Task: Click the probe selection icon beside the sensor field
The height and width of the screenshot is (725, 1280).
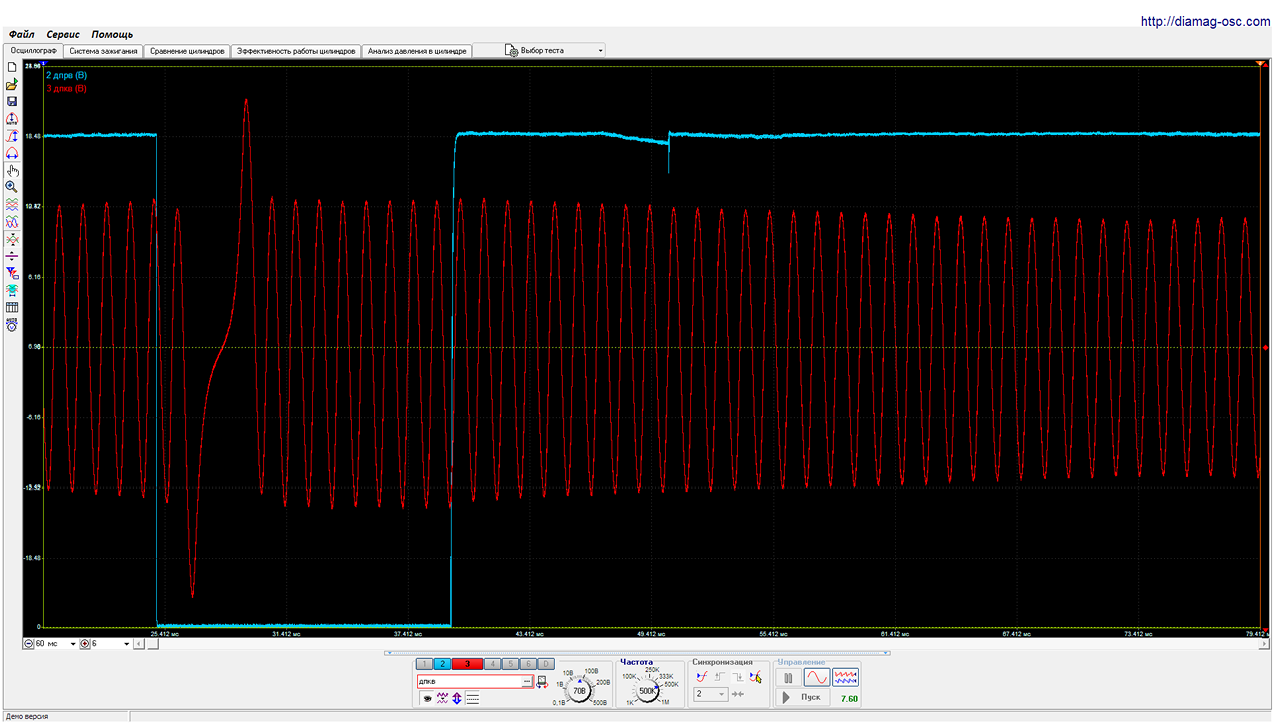Action: point(541,681)
